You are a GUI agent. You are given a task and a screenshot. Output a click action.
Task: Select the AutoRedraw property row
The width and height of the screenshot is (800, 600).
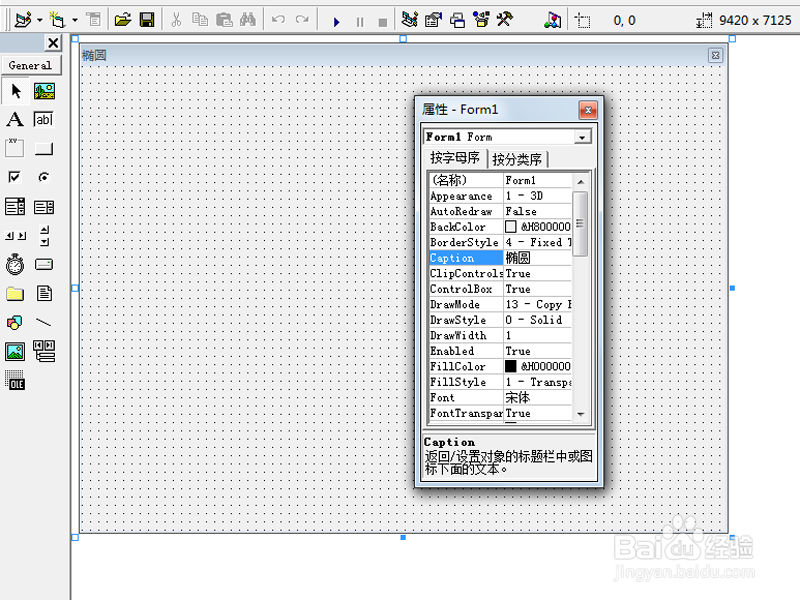[501, 211]
